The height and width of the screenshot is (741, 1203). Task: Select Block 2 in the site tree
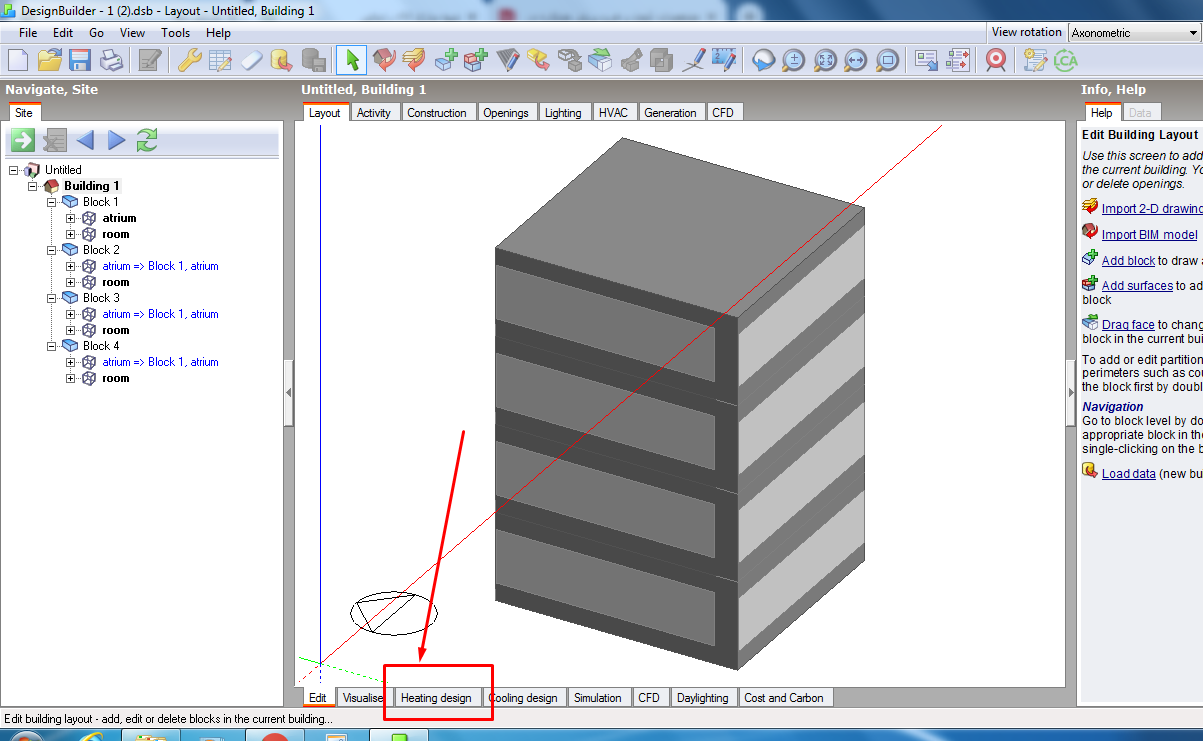pos(101,250)
